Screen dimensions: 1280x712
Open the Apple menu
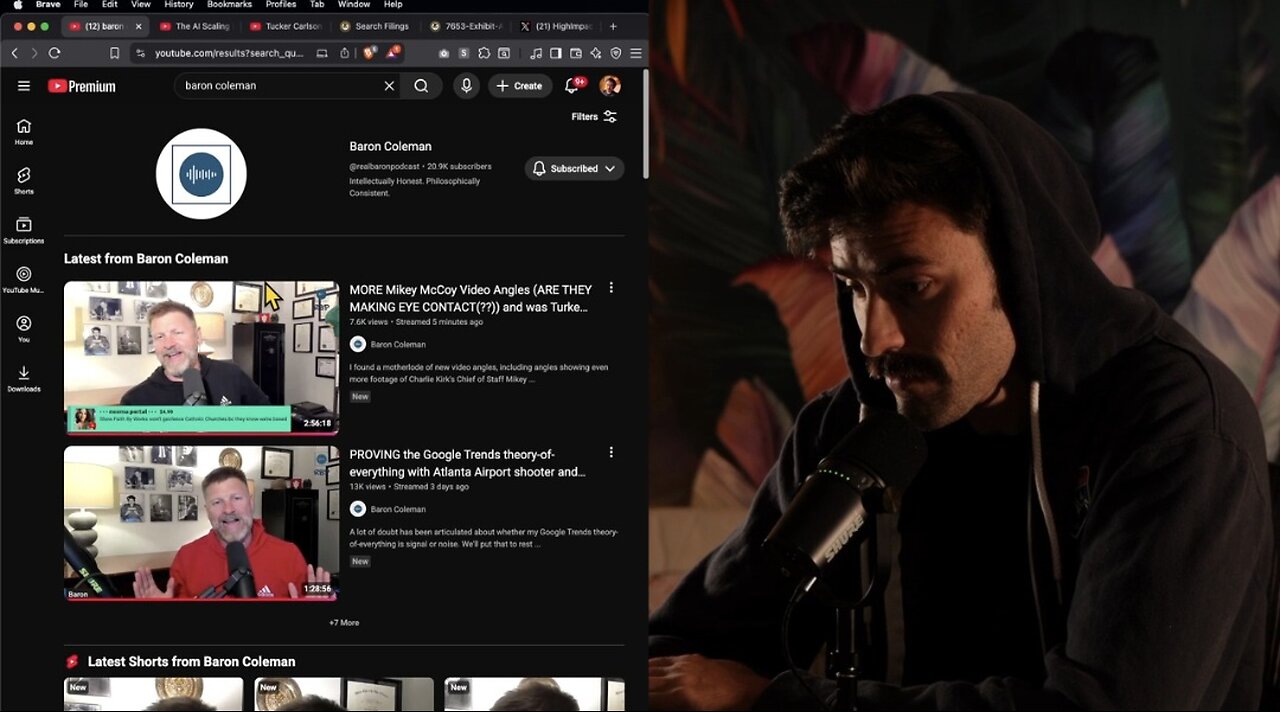tap(17, 5)
